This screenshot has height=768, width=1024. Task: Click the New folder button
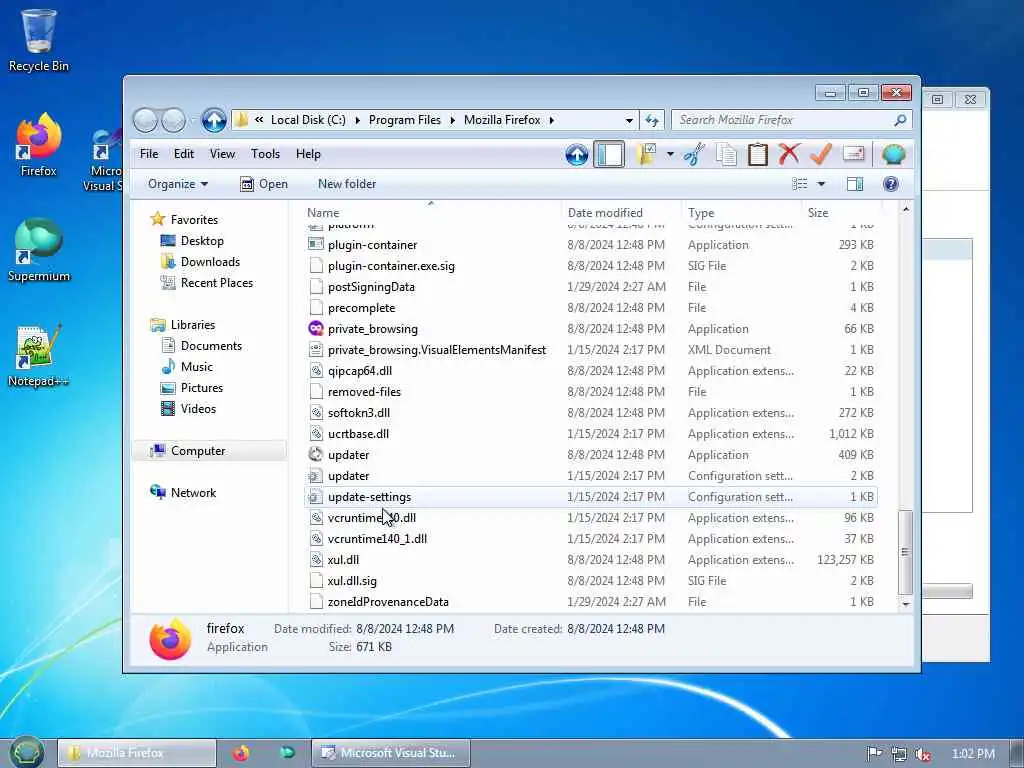347,184
